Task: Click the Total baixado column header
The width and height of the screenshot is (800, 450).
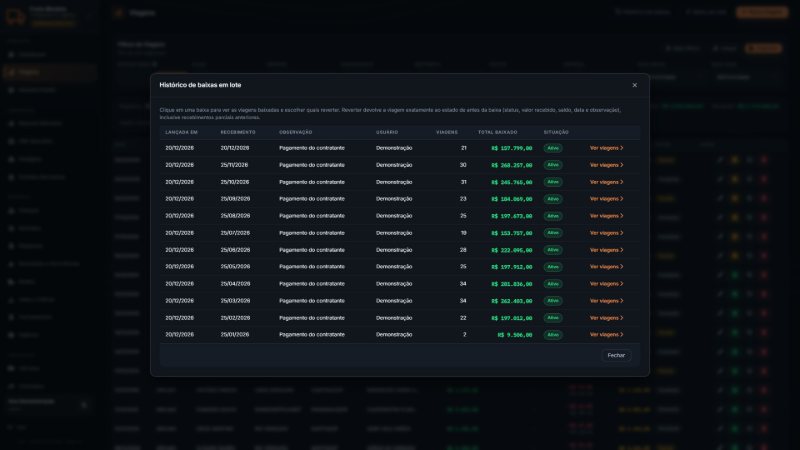Action: click(x=497, y=132)
